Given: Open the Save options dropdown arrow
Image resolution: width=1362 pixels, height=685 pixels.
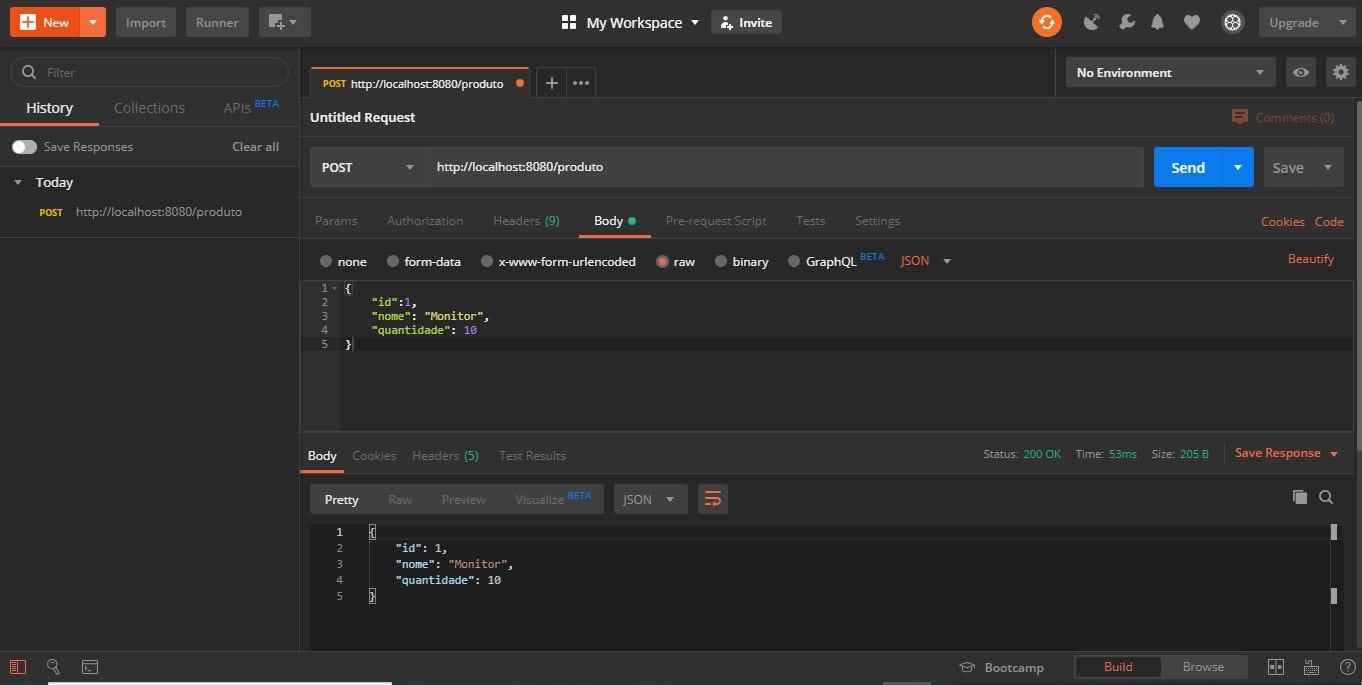Looking at the screenshot, I should coord(1328,167).
